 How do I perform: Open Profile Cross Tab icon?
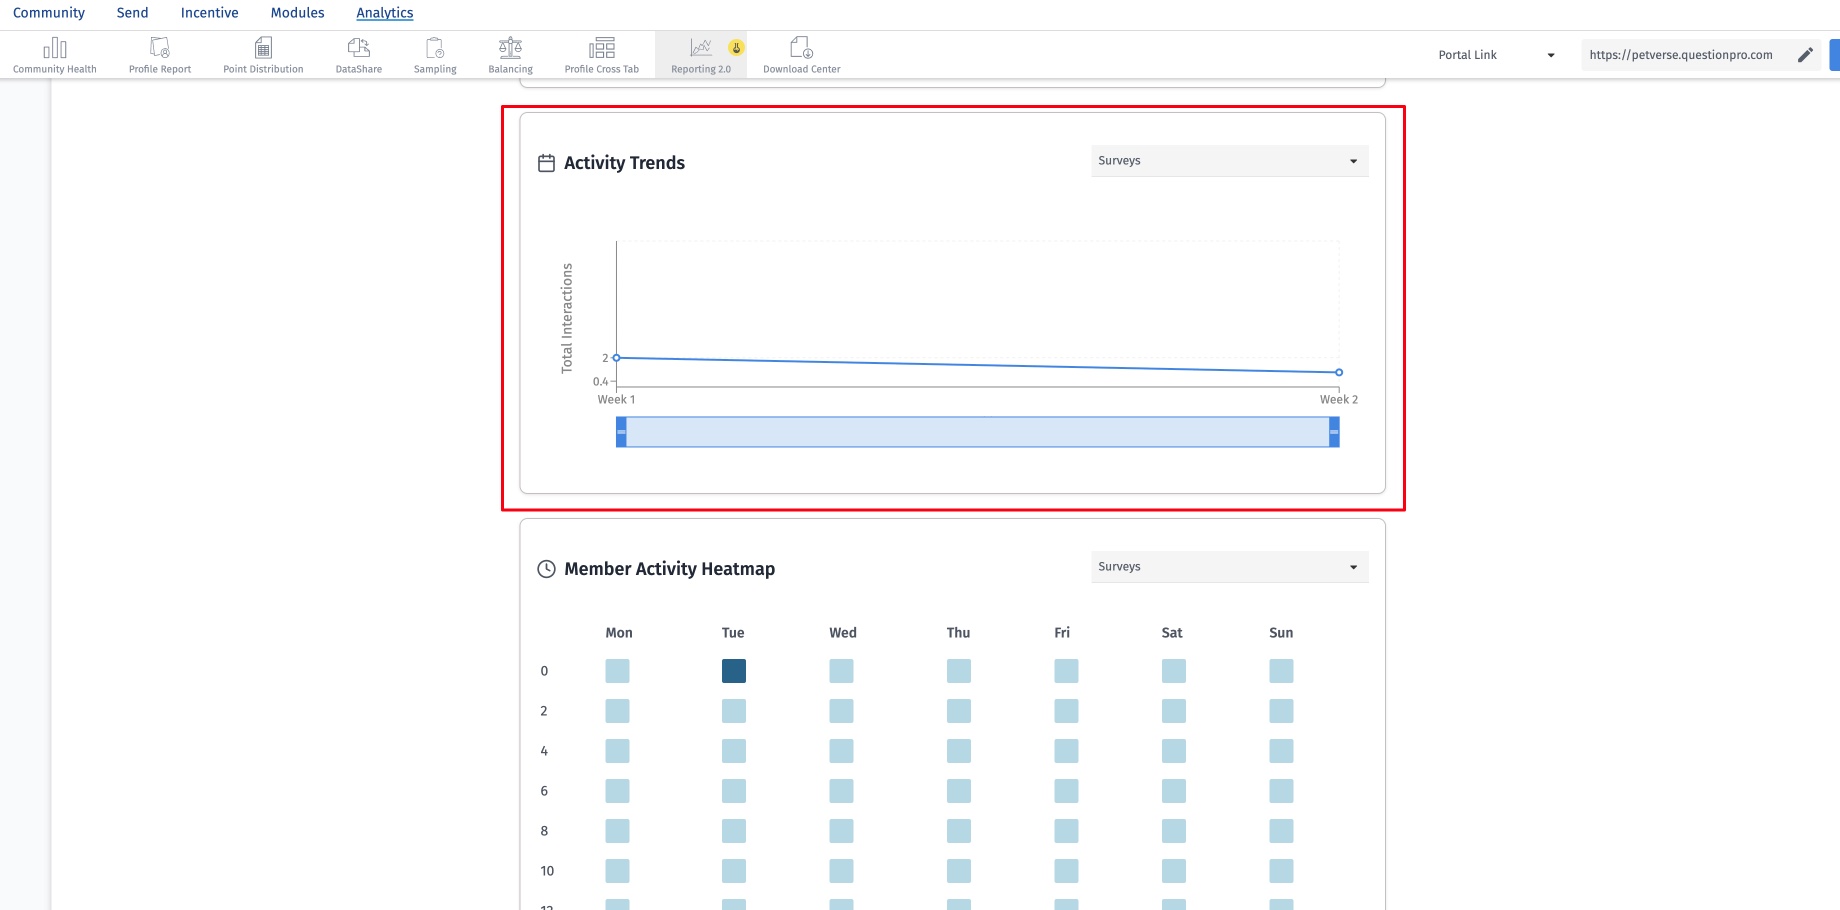(602, 49)
